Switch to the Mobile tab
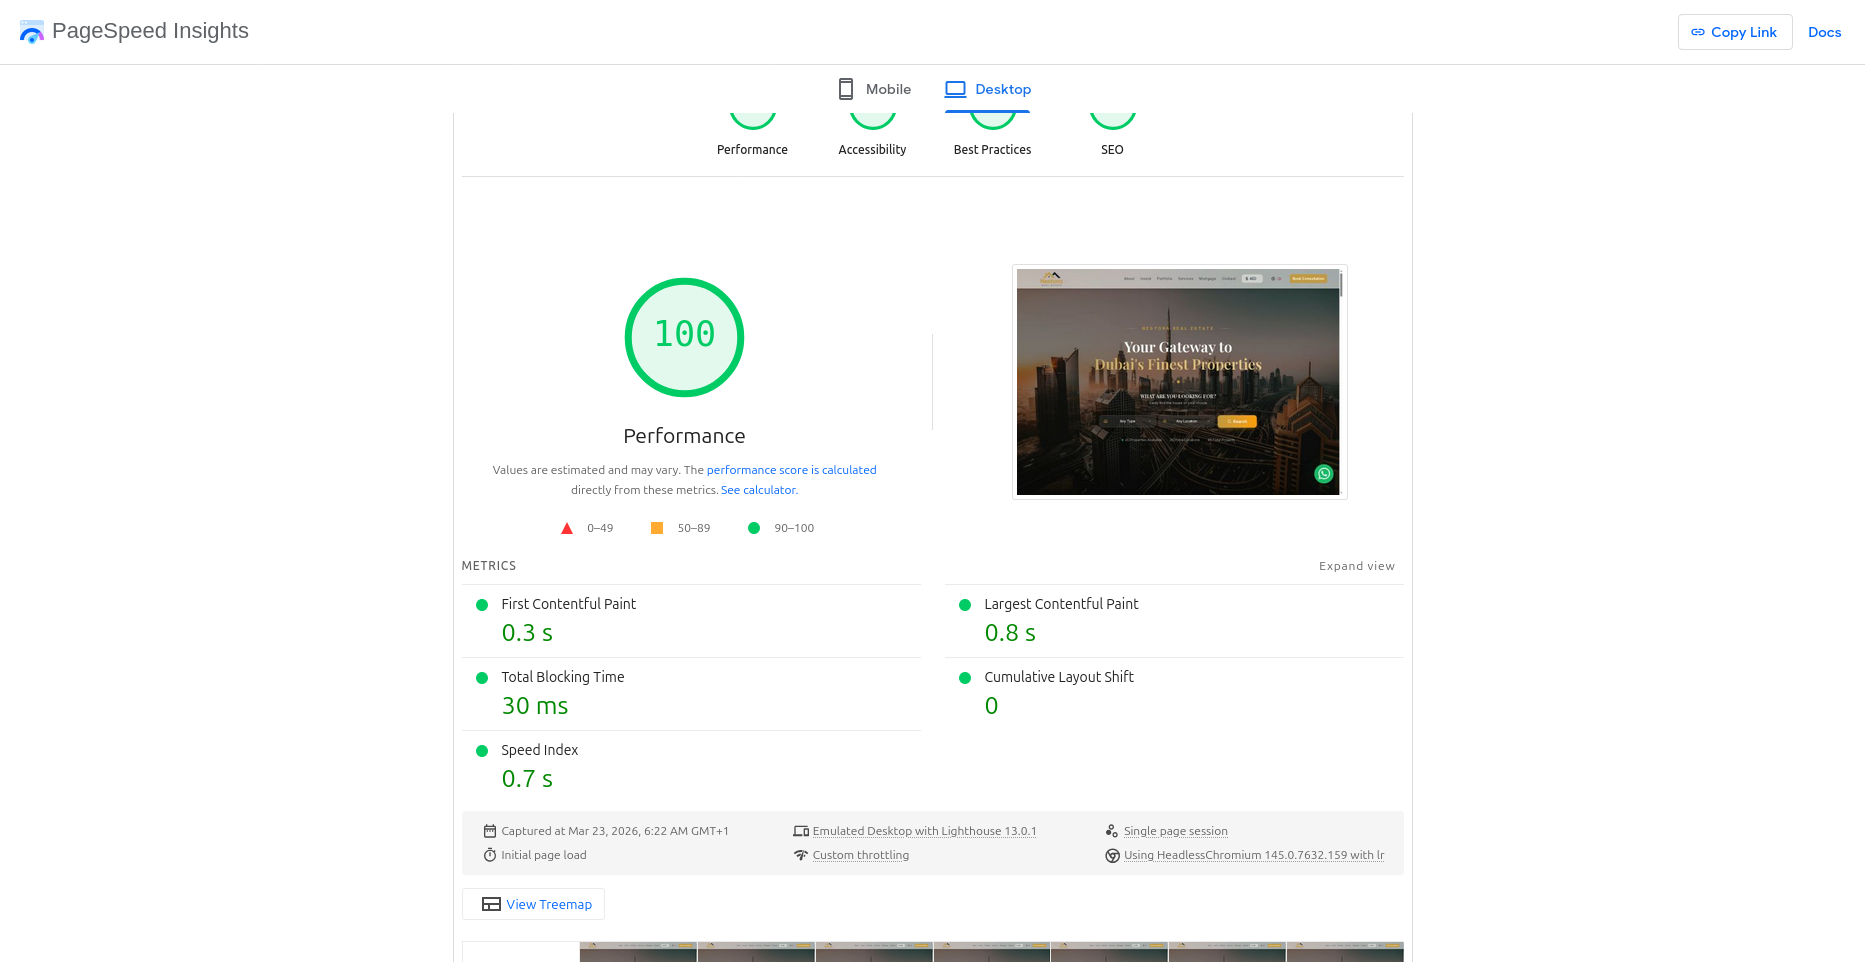Screen dimensions: 1865x962 pos(874,89)
